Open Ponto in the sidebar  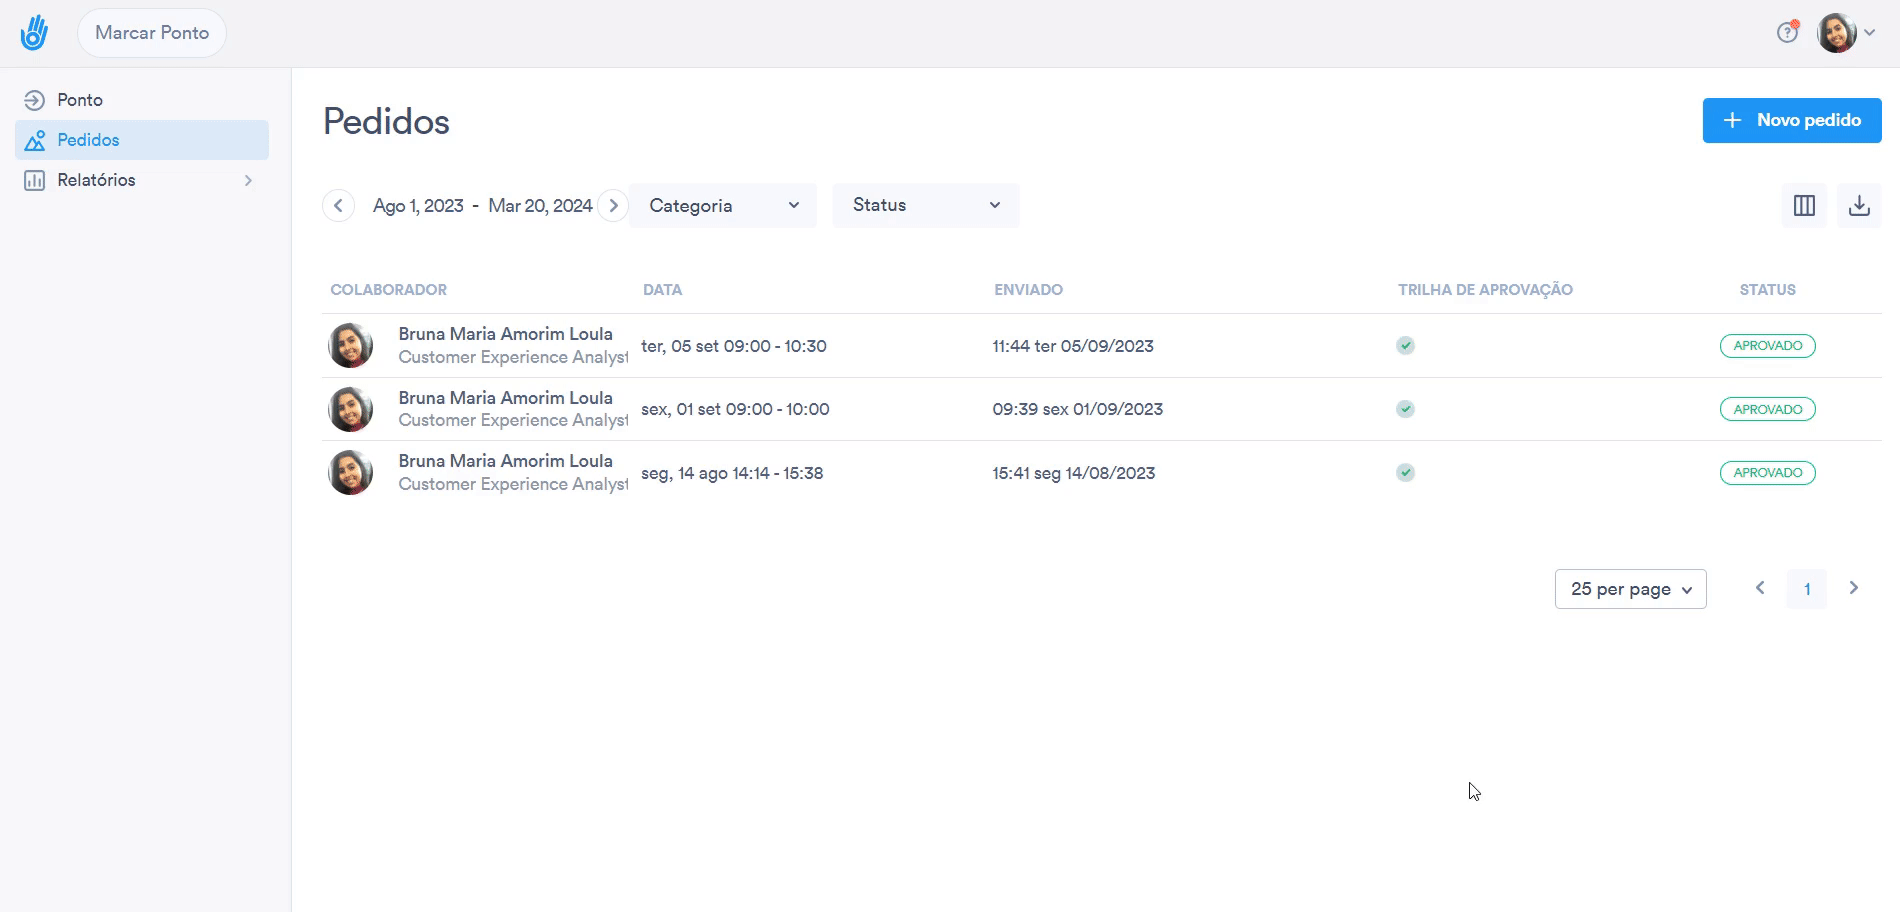point(80,100)
